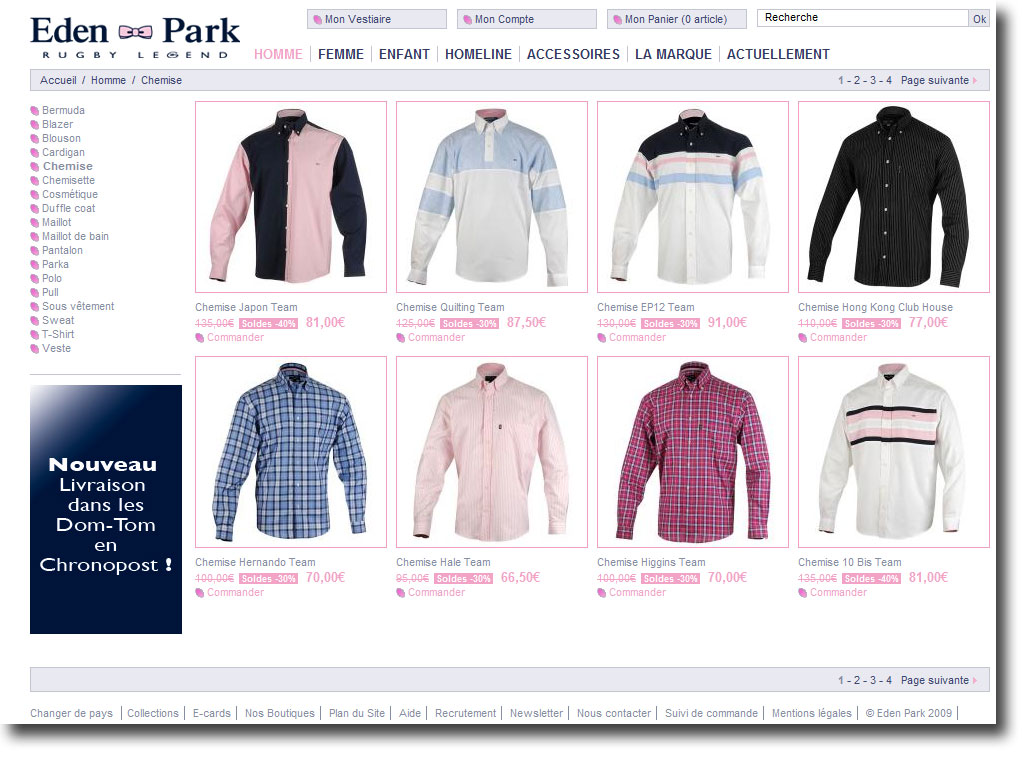Click the ball icon next to Bermuda

tap(35, 110)
